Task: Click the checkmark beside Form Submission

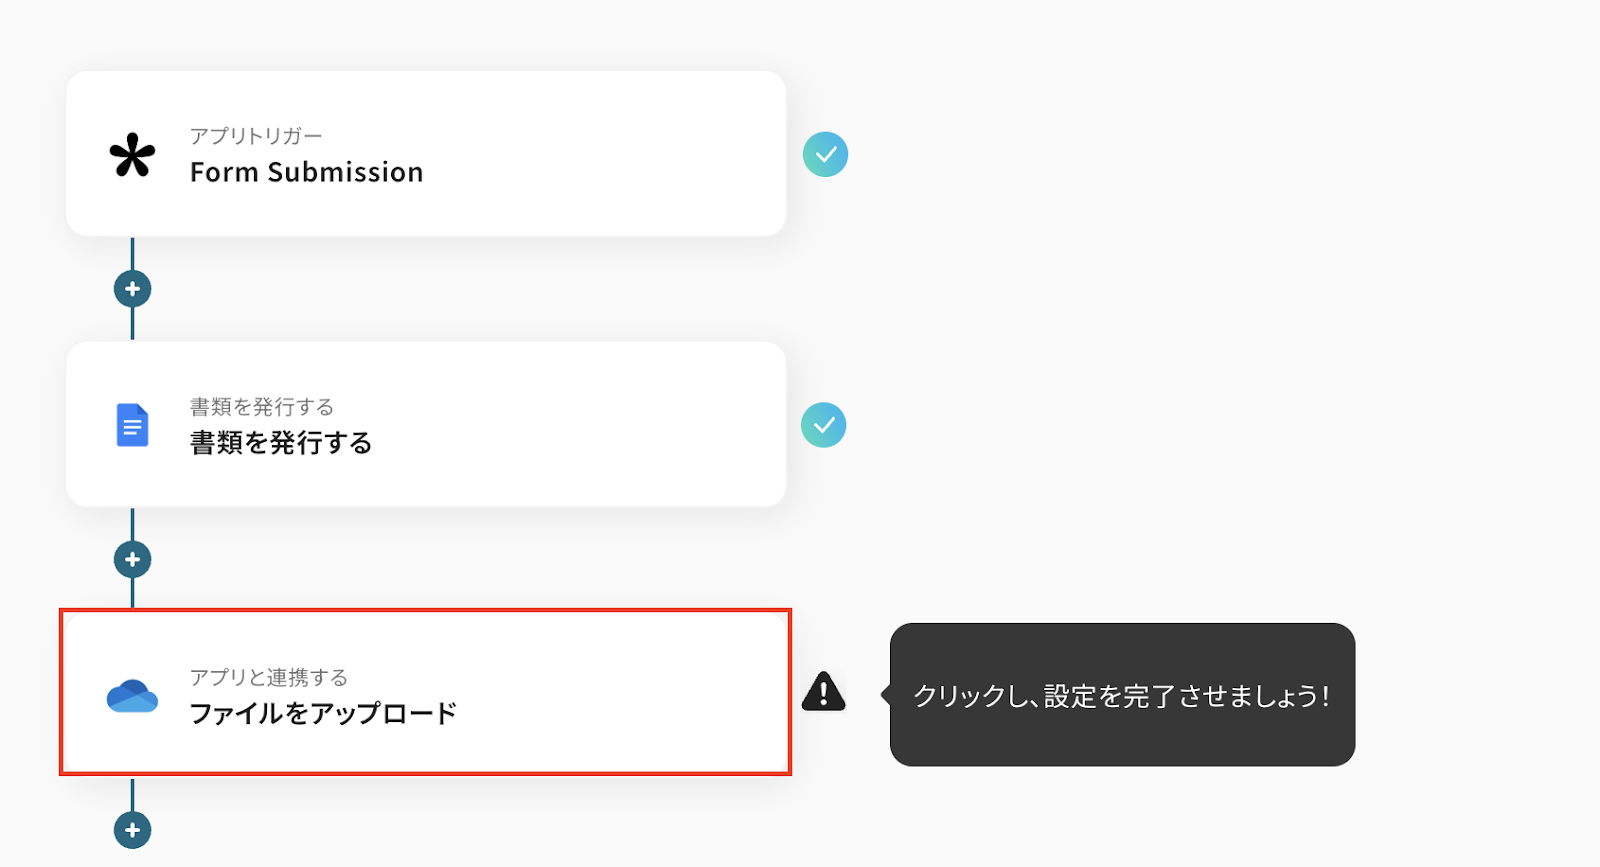Action: click(x=825, y=155)
